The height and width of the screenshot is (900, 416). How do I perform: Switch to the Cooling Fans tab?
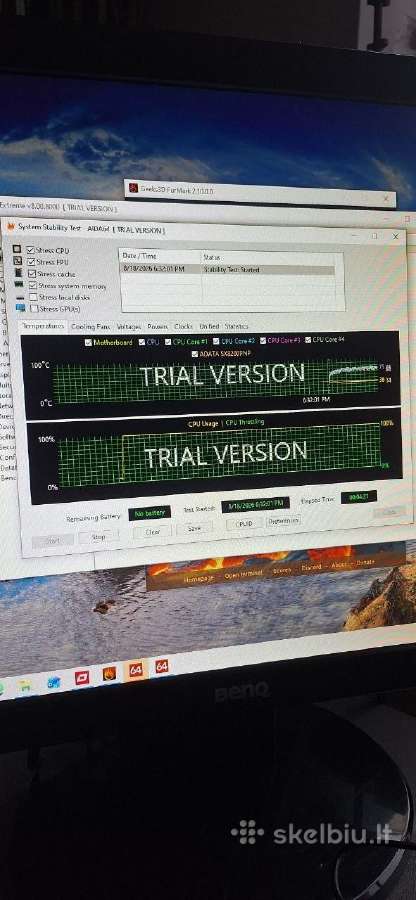(90, 326)
